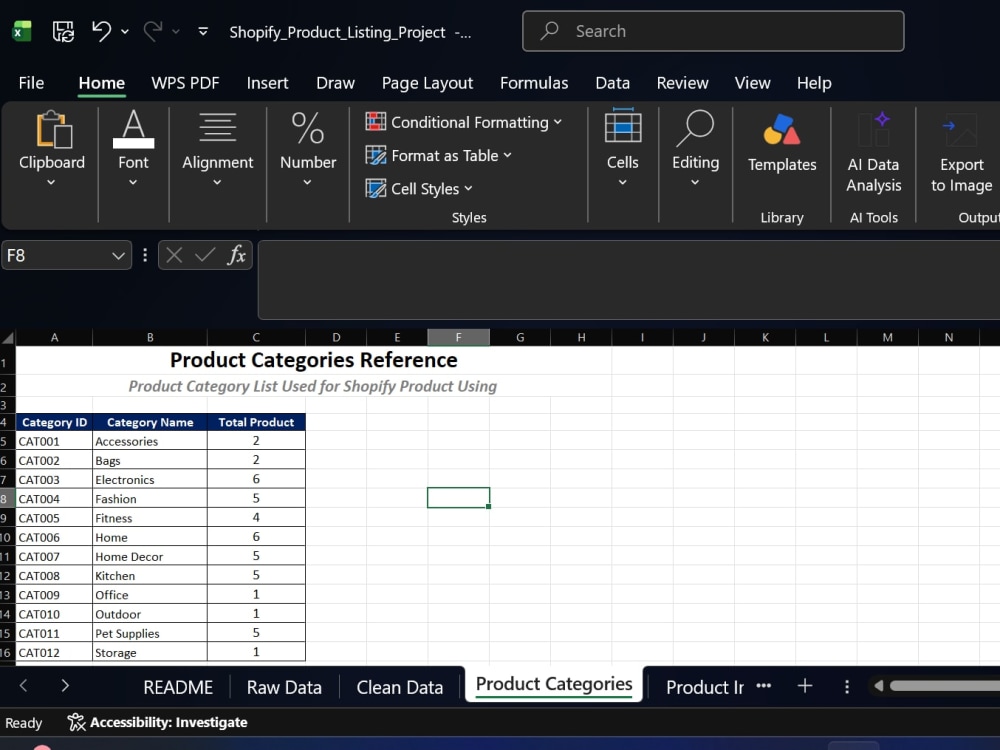Switch to the Insert tab
Image resolution: width=1000 pixels, height=750 pixels.
267,83
